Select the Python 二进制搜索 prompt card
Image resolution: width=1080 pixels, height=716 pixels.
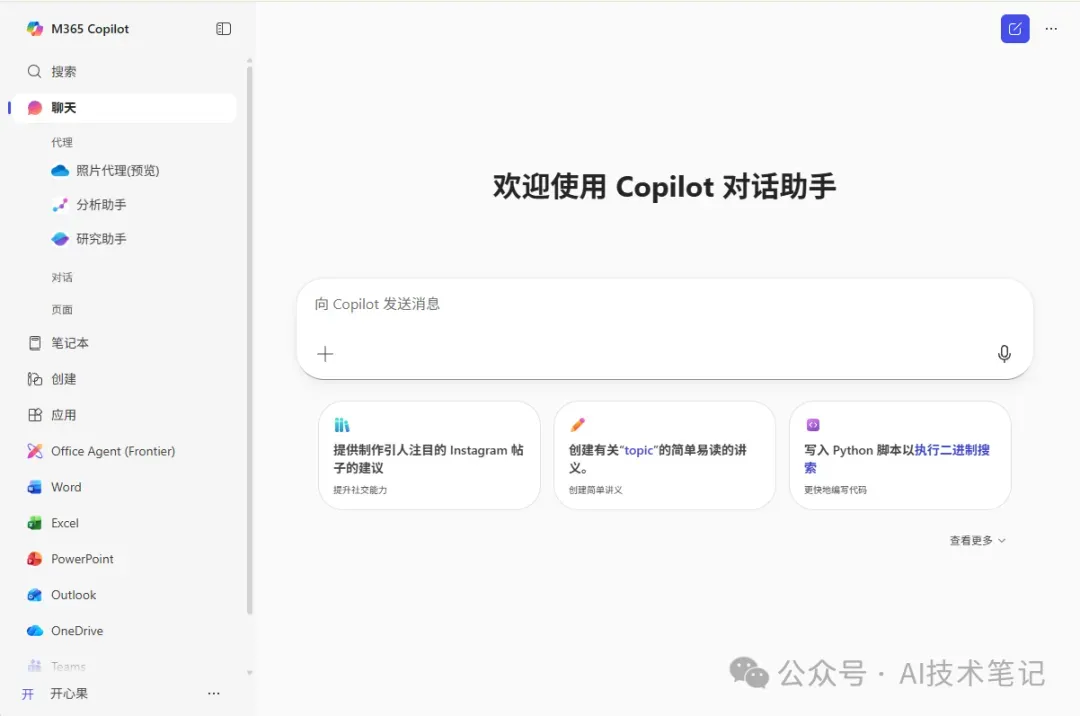click(x=900, y=456)
